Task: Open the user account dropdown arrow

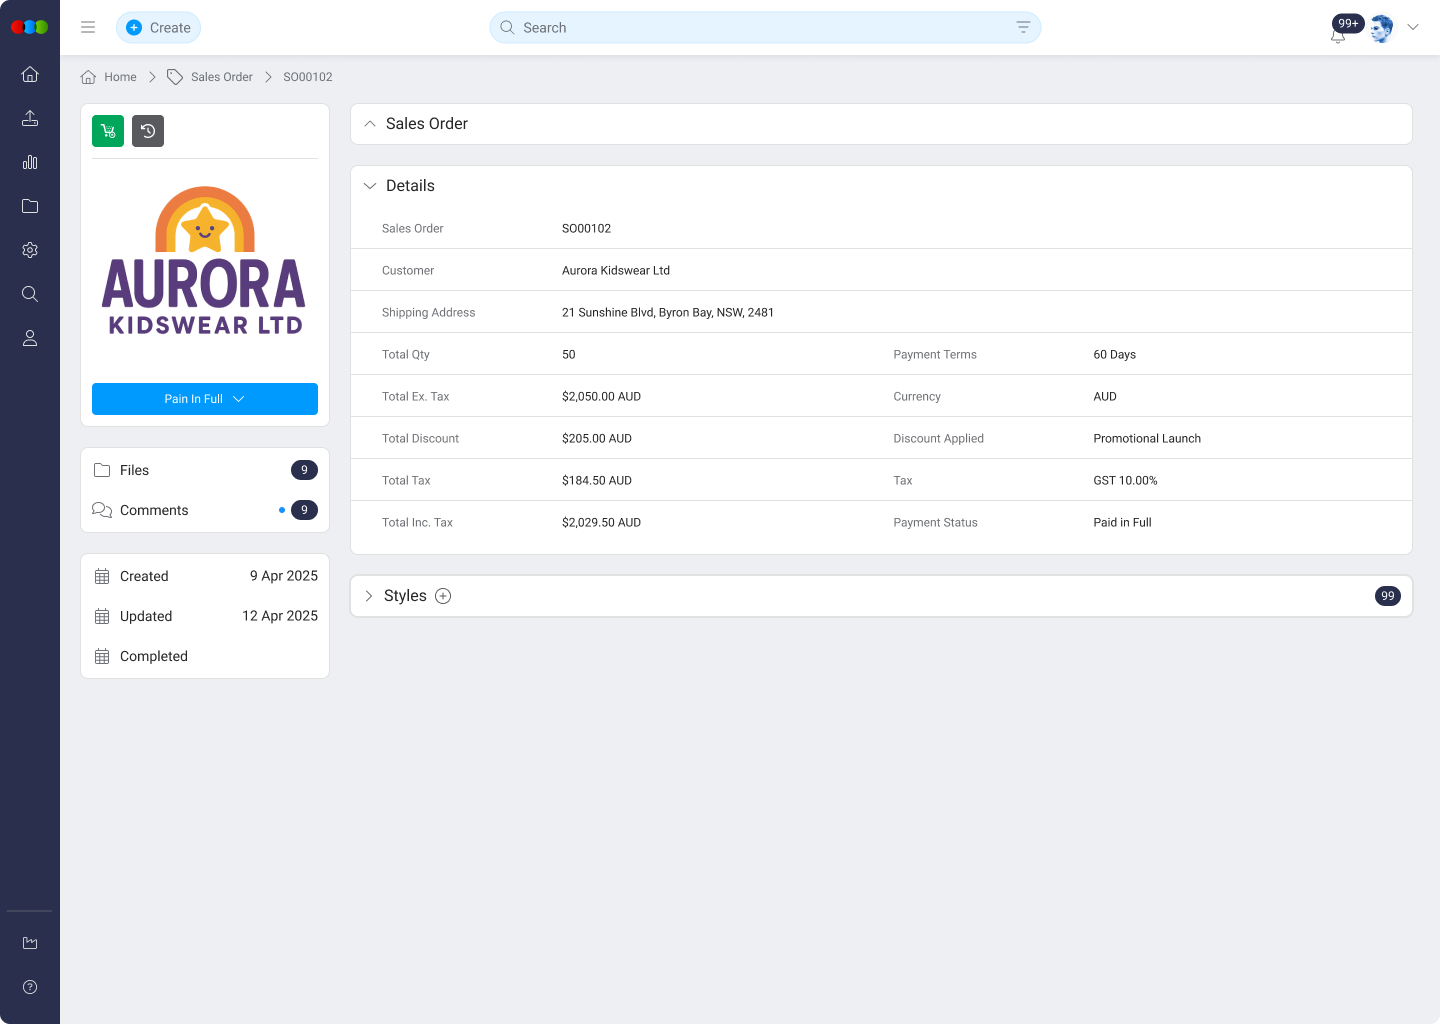Action: [1413, 28]
